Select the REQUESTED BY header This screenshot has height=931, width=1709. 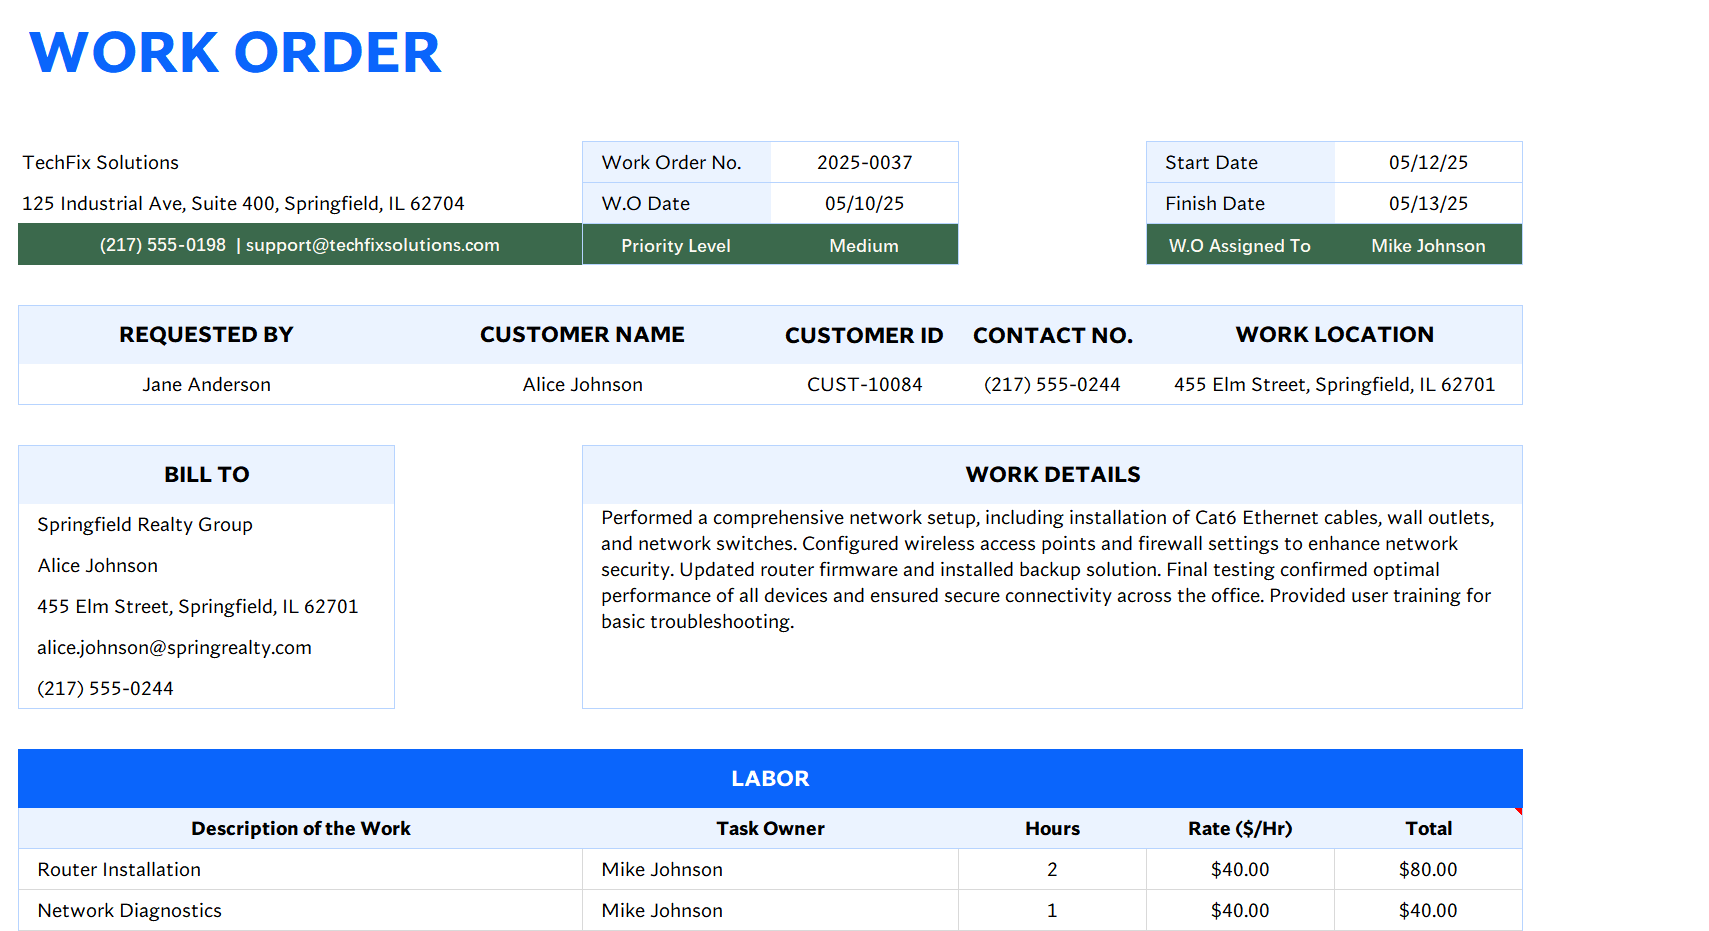[x=206, y=335]
